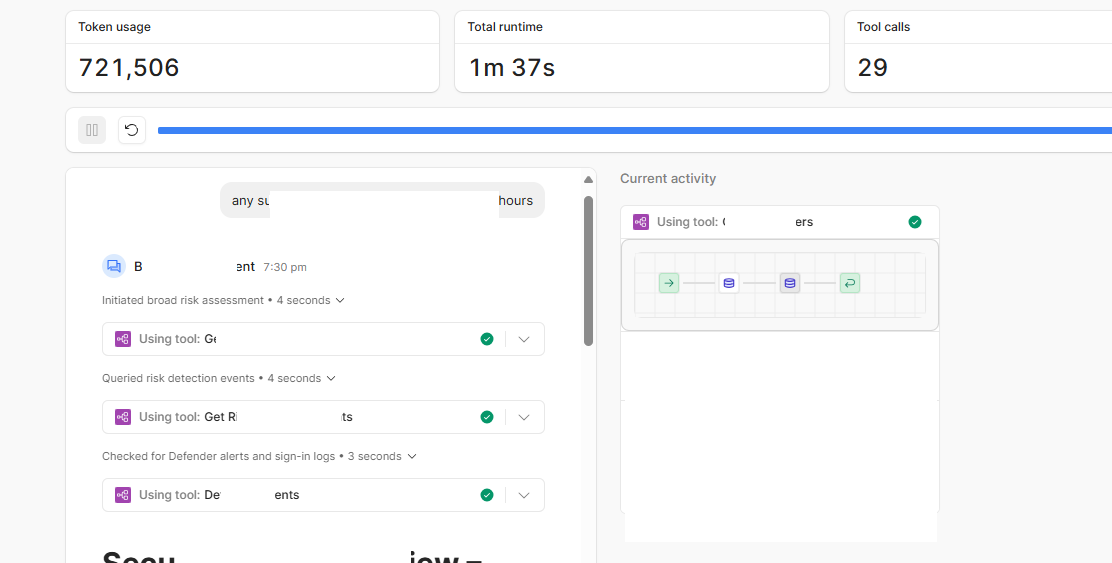Image resolution: width=1112 pixels, height=563 pixels.
Task: Expand the 'Queried risk detection events' step
Action: [331, 378]
